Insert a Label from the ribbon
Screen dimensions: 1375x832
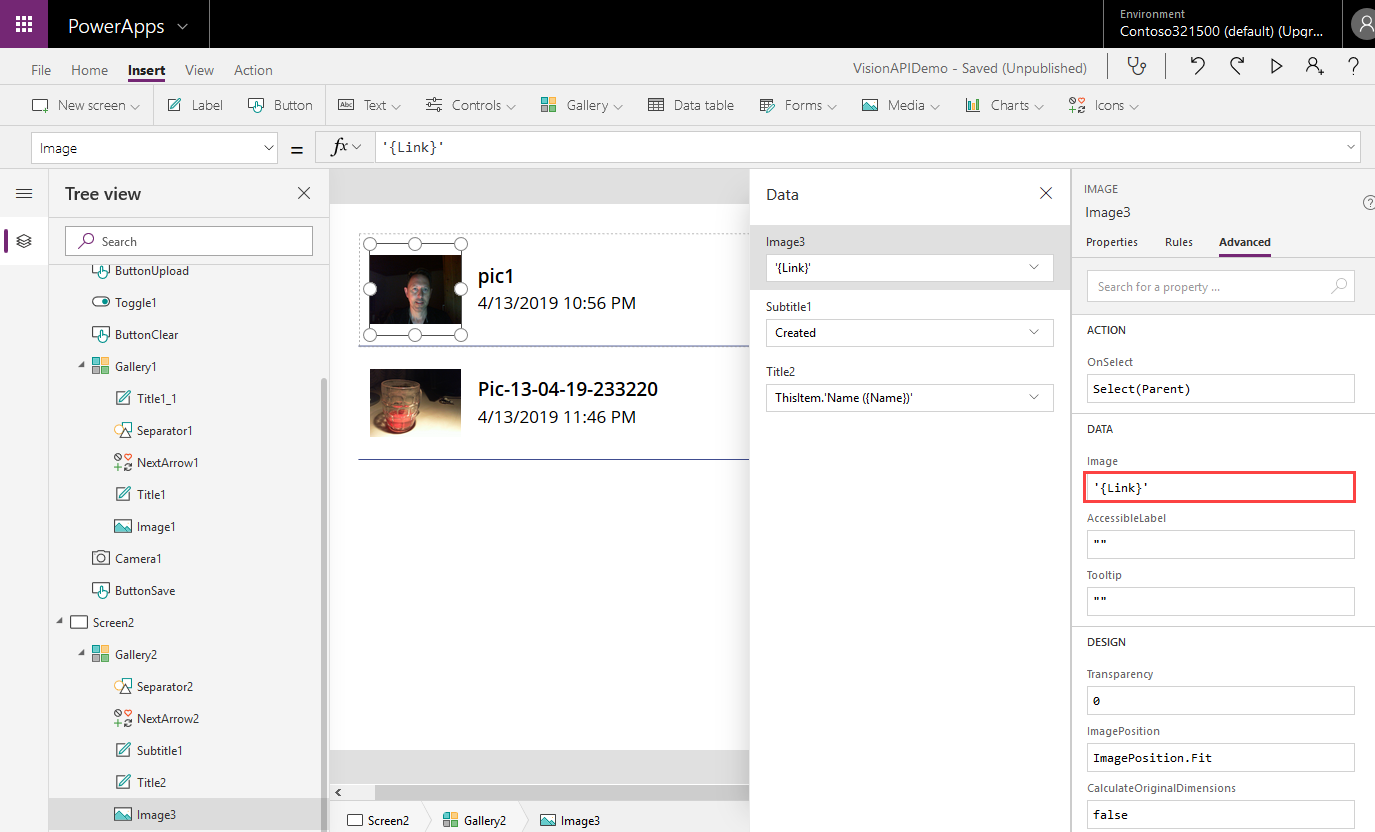(x=195, y=105)
